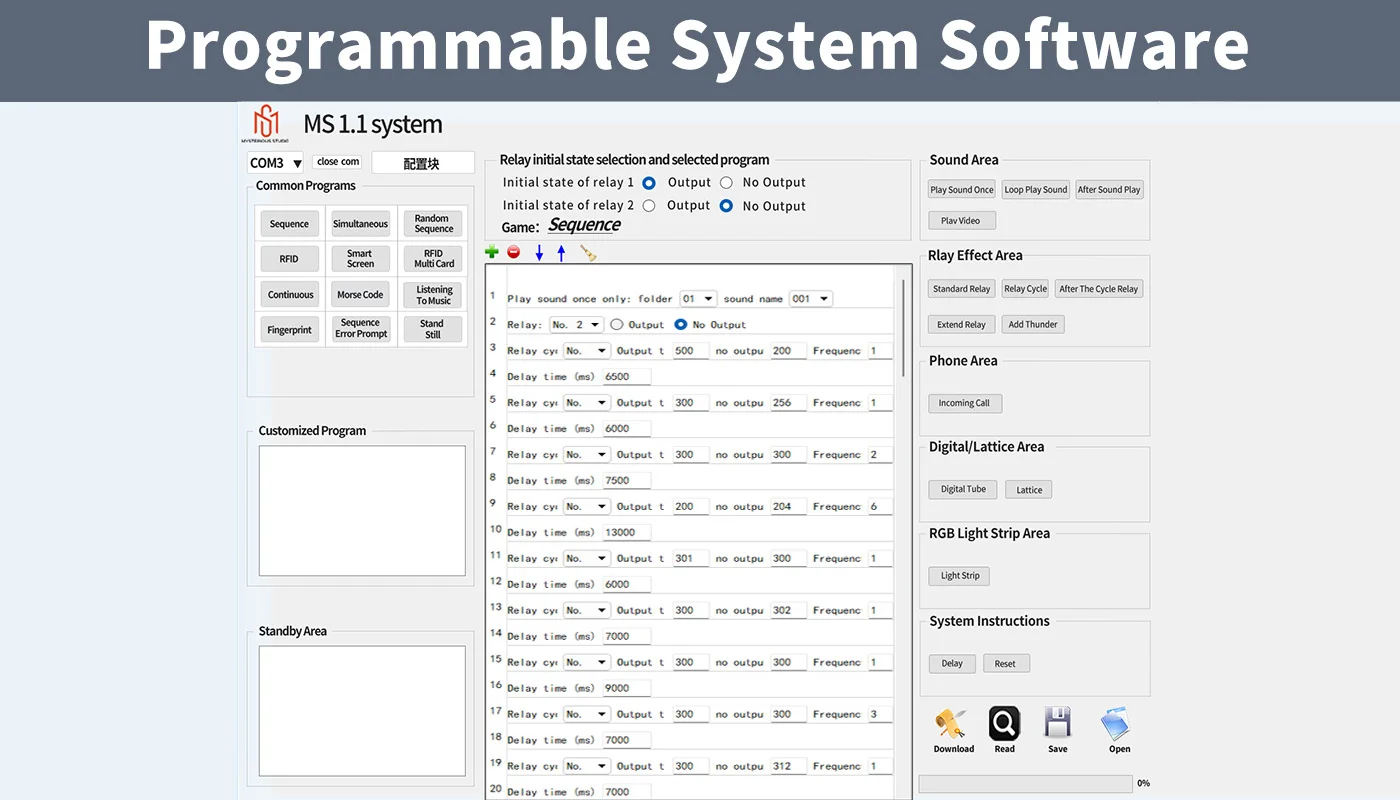Image resolution: width=1400 pixels, height=800 pixels.
Task: Click the Read magnifier icon
Action: click(x=1004, y=723)
